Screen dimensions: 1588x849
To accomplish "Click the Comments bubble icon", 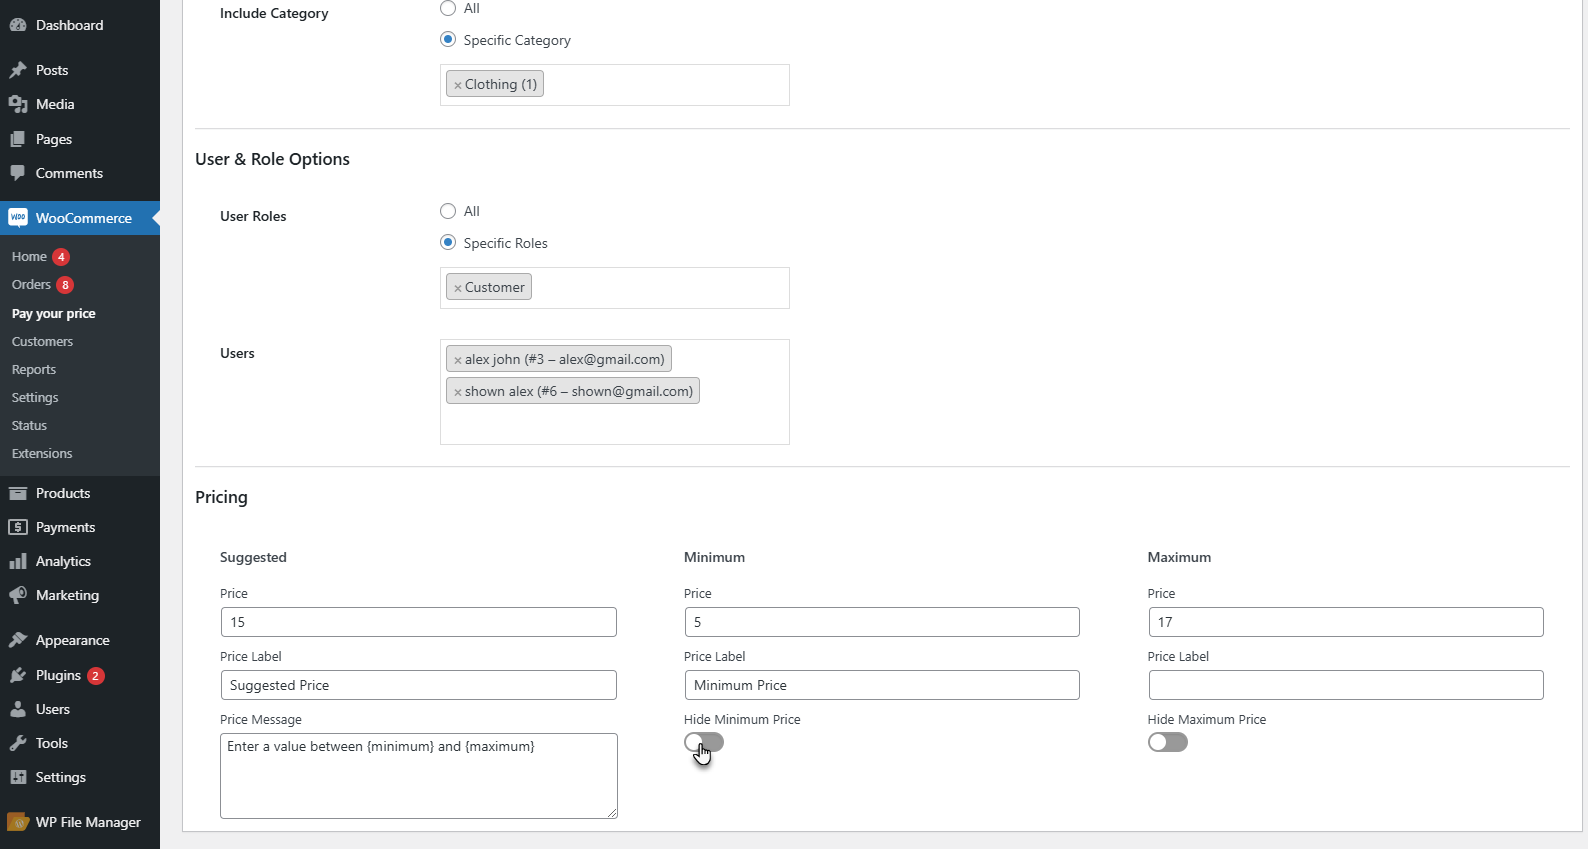I will [x=18, y=173].
